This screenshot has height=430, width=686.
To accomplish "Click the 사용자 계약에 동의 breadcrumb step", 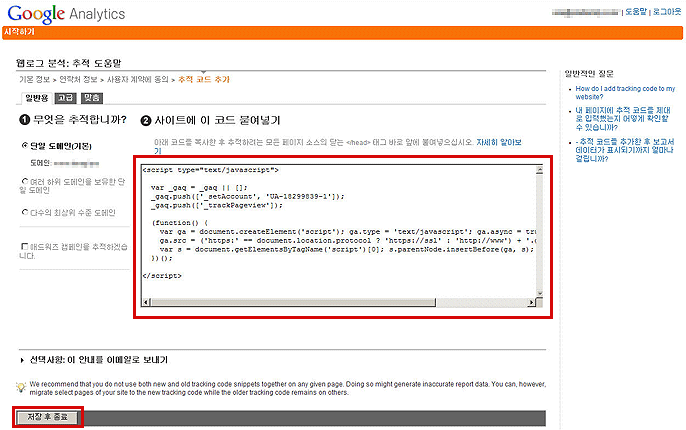I will pyautogui.click(x=137, y=80).
